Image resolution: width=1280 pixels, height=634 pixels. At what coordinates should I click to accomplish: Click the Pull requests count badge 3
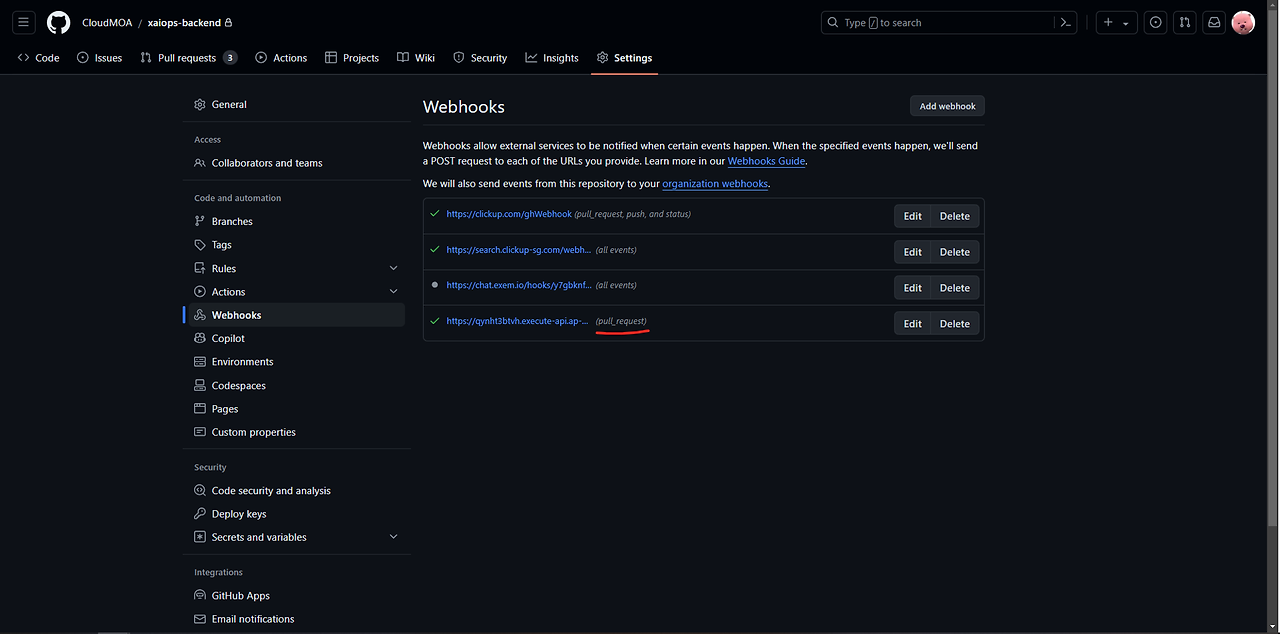click(x=230, y=58)
